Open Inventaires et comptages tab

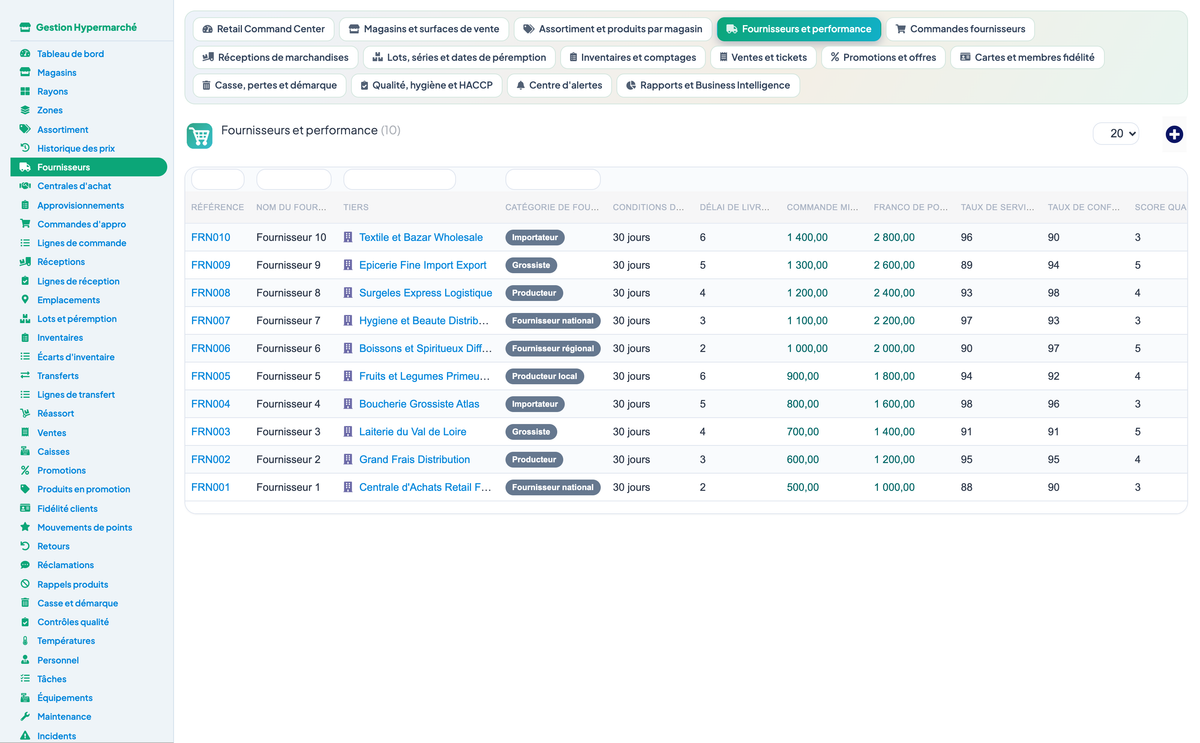[x=632, y=57]
